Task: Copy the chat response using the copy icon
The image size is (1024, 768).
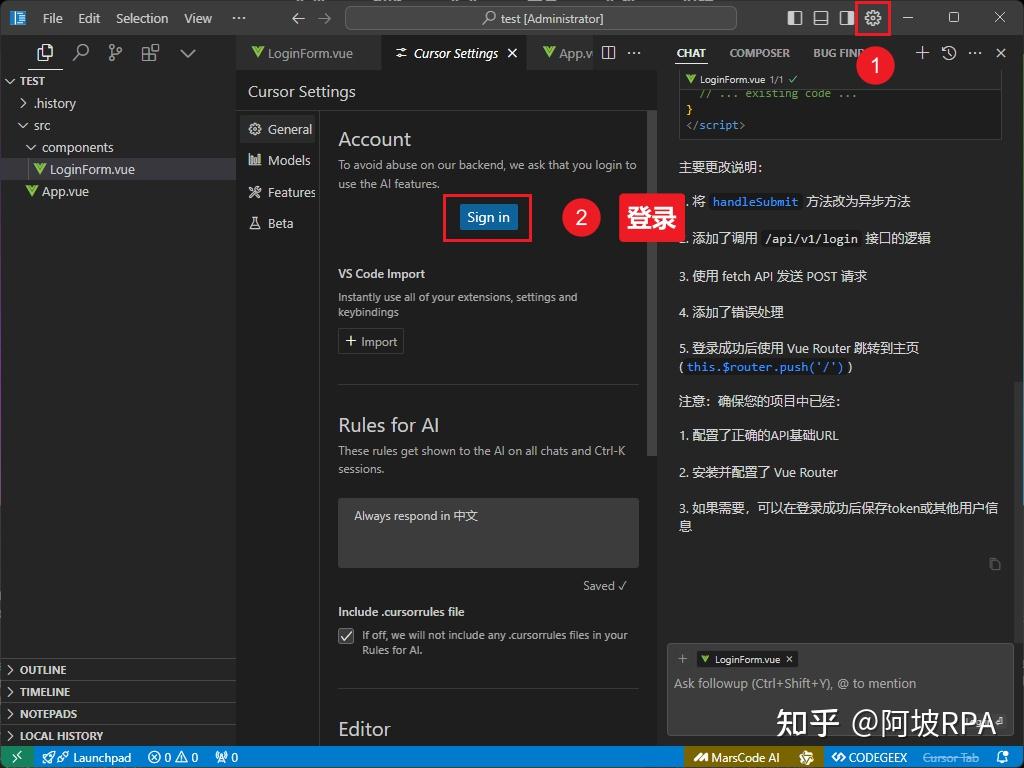Action: (x=995, y=564)
